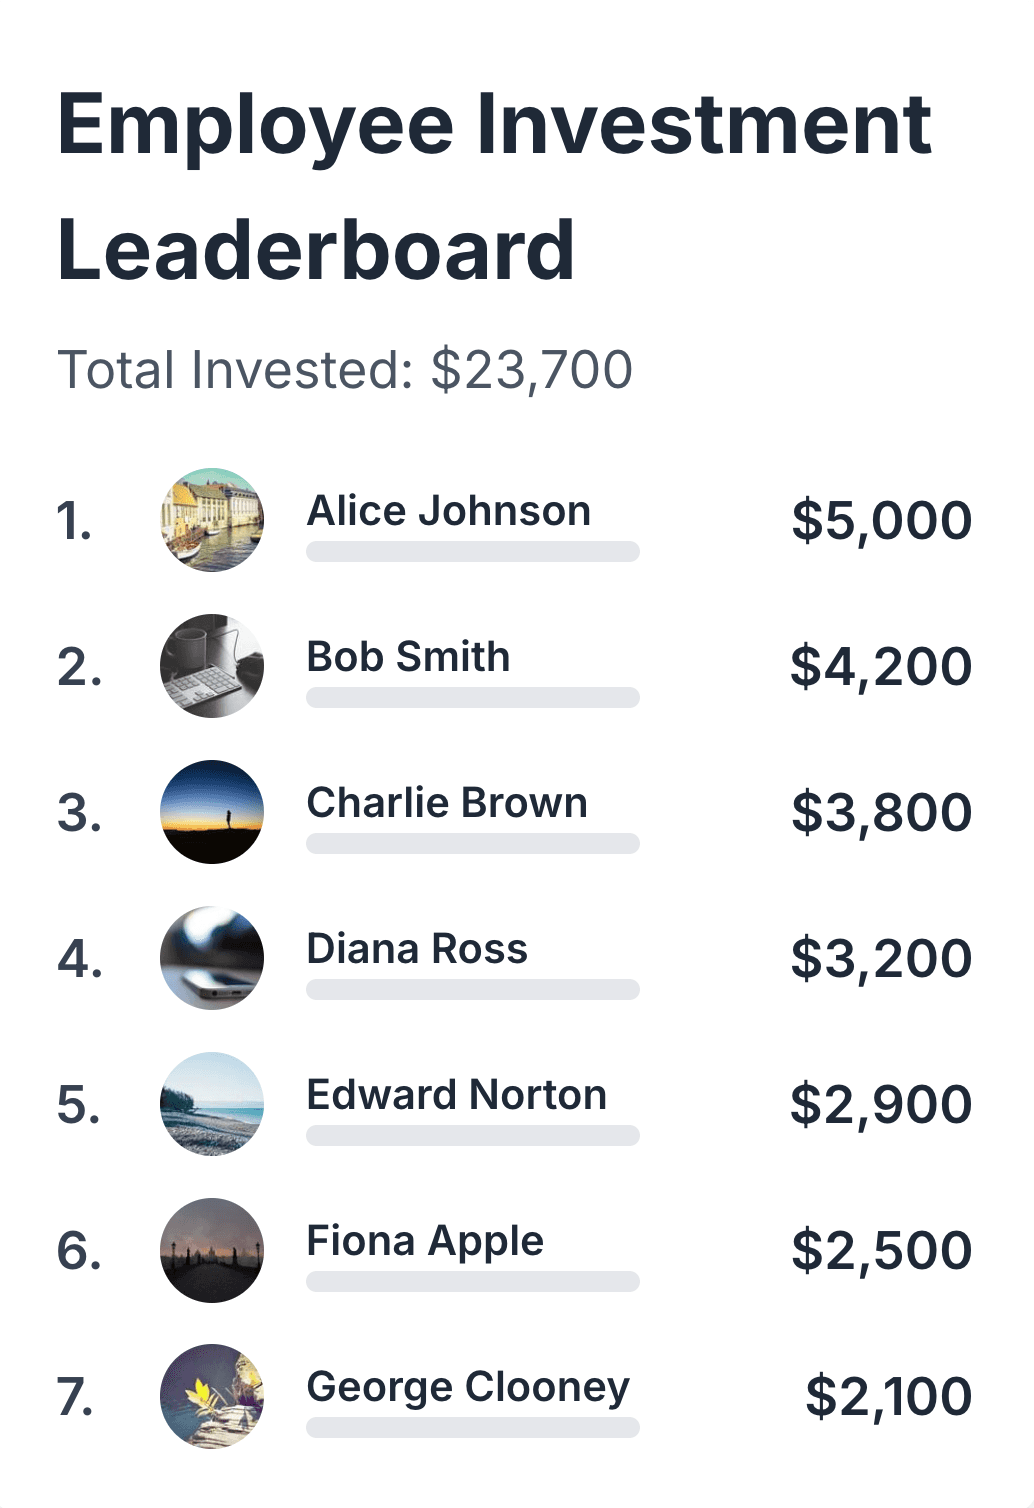This screenshot has width=1034, height=1508.
Task: Click the progress bar under Edward Norton
Action: [473, 1136]
